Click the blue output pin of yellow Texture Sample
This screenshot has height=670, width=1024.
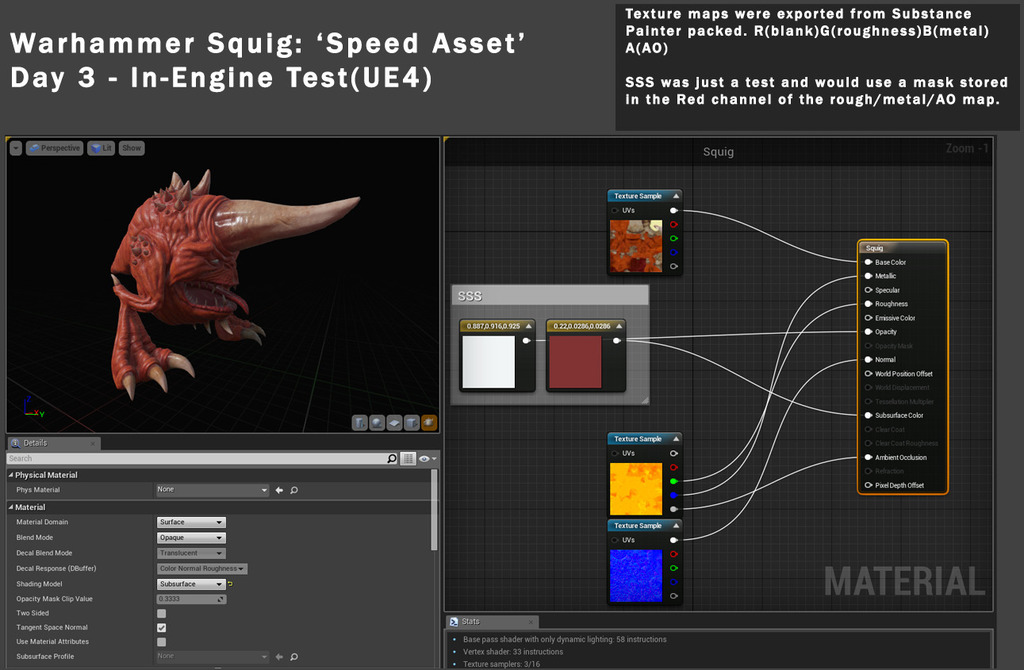click(673, 495)
